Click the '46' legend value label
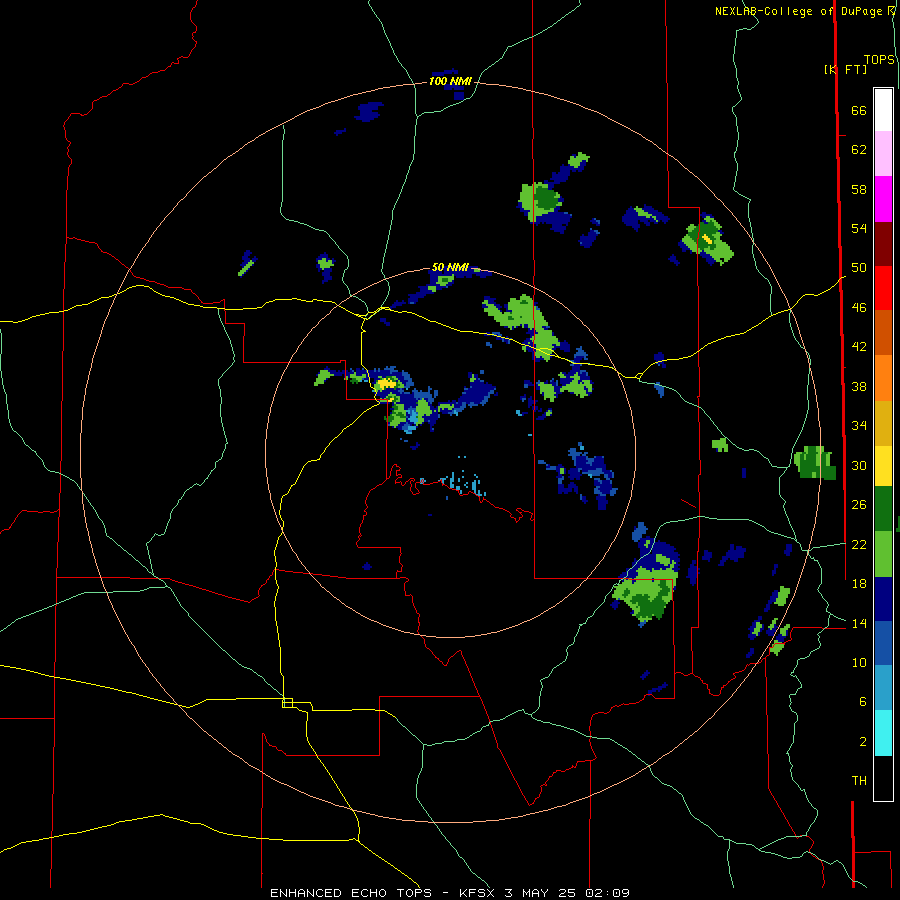 point(859,307)
